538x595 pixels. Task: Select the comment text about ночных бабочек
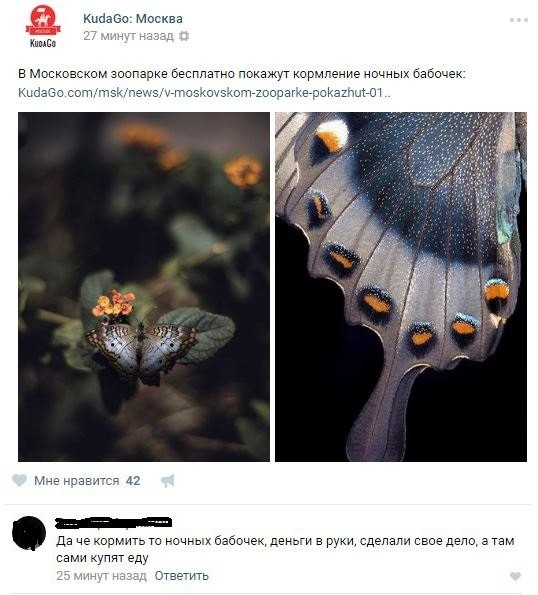(285, 549)
